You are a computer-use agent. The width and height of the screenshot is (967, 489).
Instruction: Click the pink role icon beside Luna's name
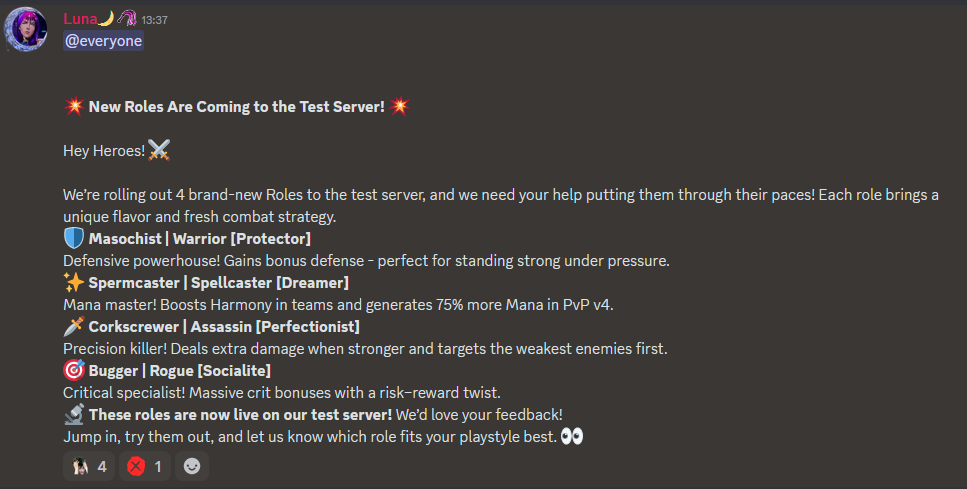coord(127,18)
